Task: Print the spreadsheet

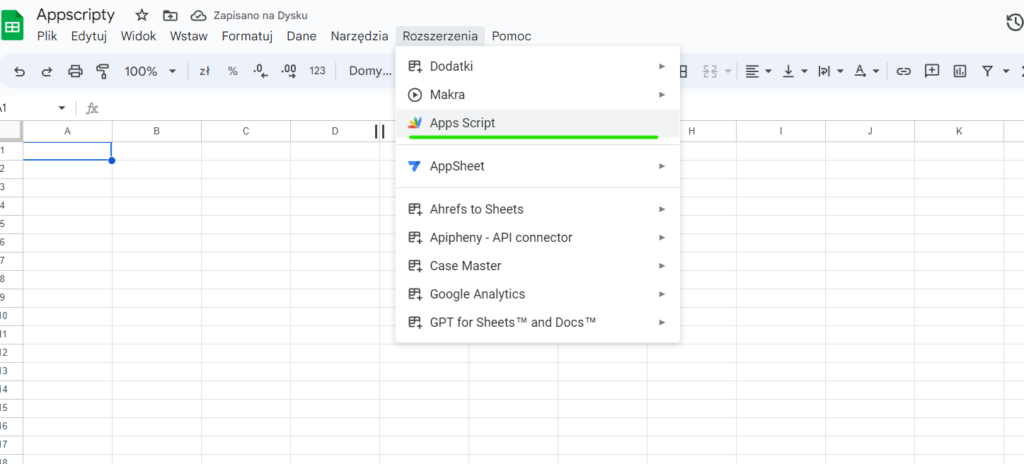Action: [75, 71]
